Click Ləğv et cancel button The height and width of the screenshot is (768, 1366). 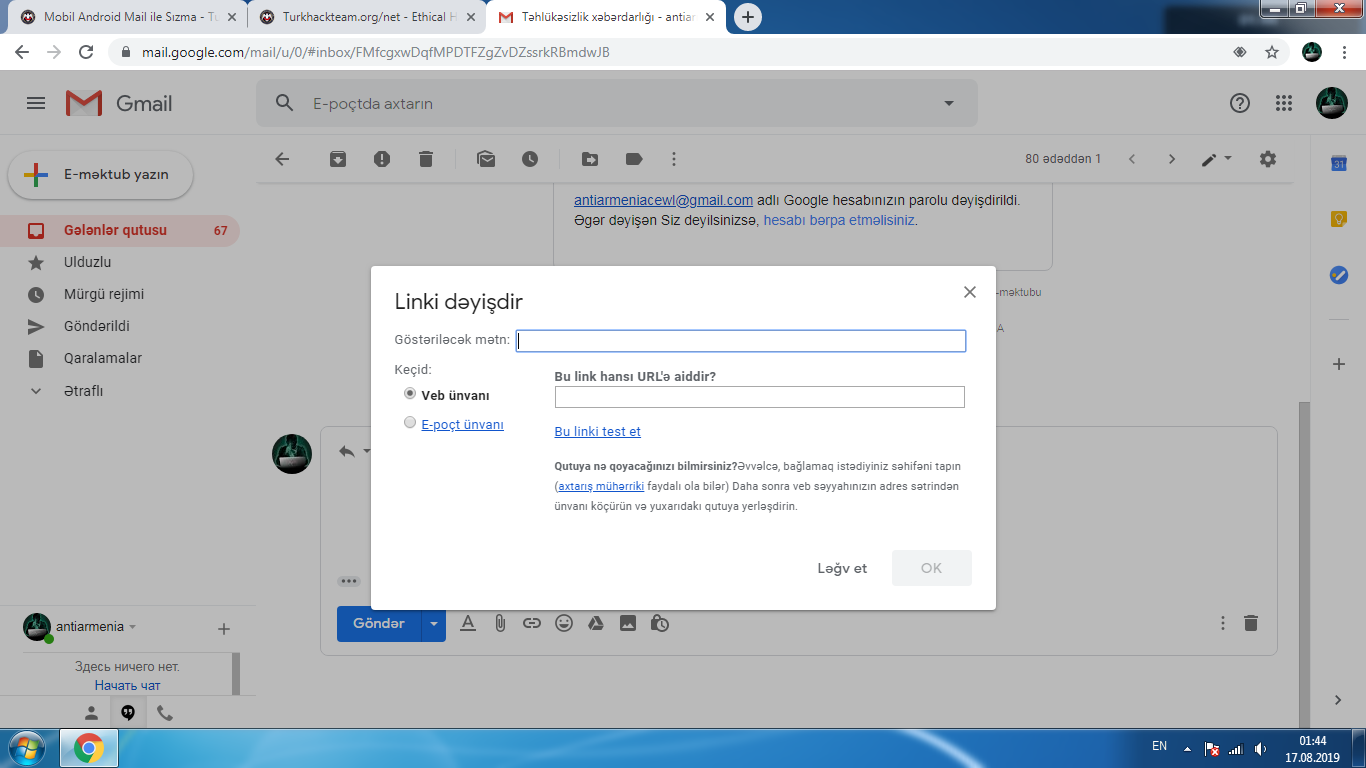coord(842,568)
